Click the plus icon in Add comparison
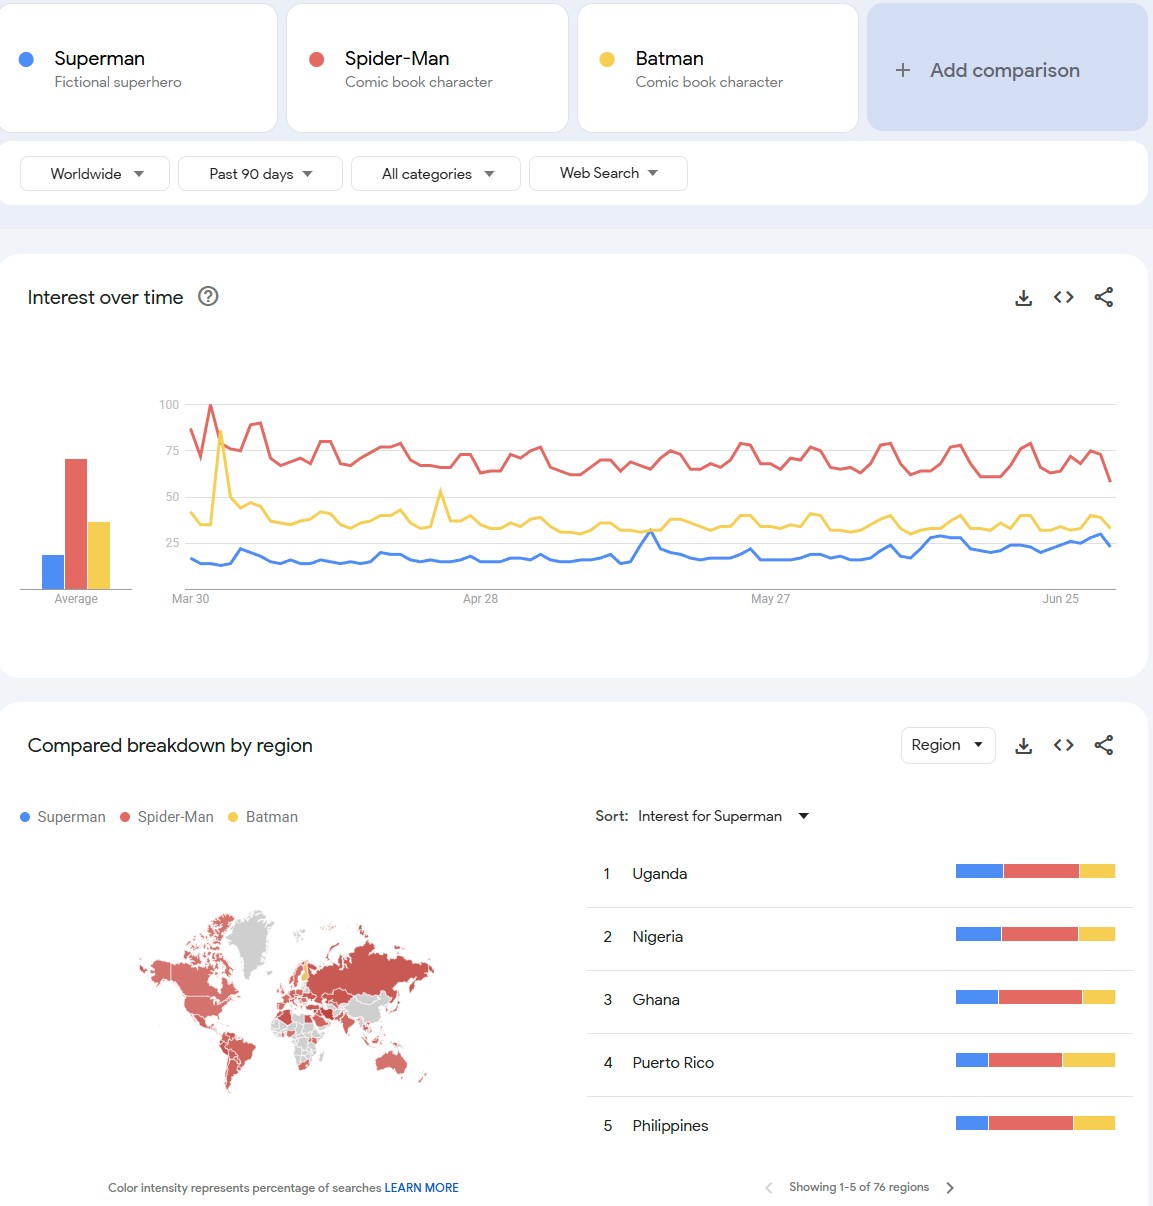The image size is (1153, 1206). click(x=903, y=70)
